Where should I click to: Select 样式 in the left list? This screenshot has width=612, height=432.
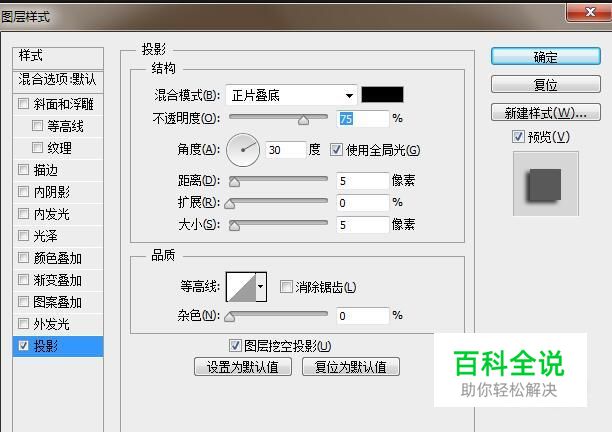58,57
